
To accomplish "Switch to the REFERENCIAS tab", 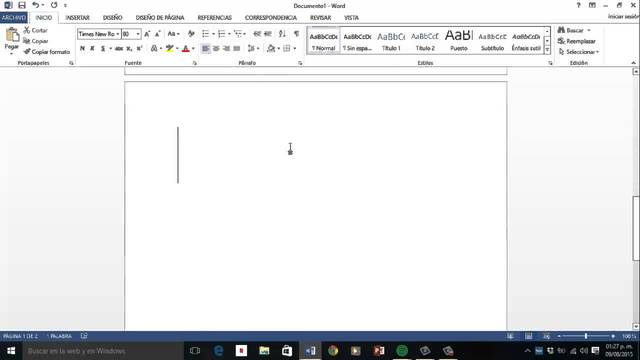I will click(214, 18).
